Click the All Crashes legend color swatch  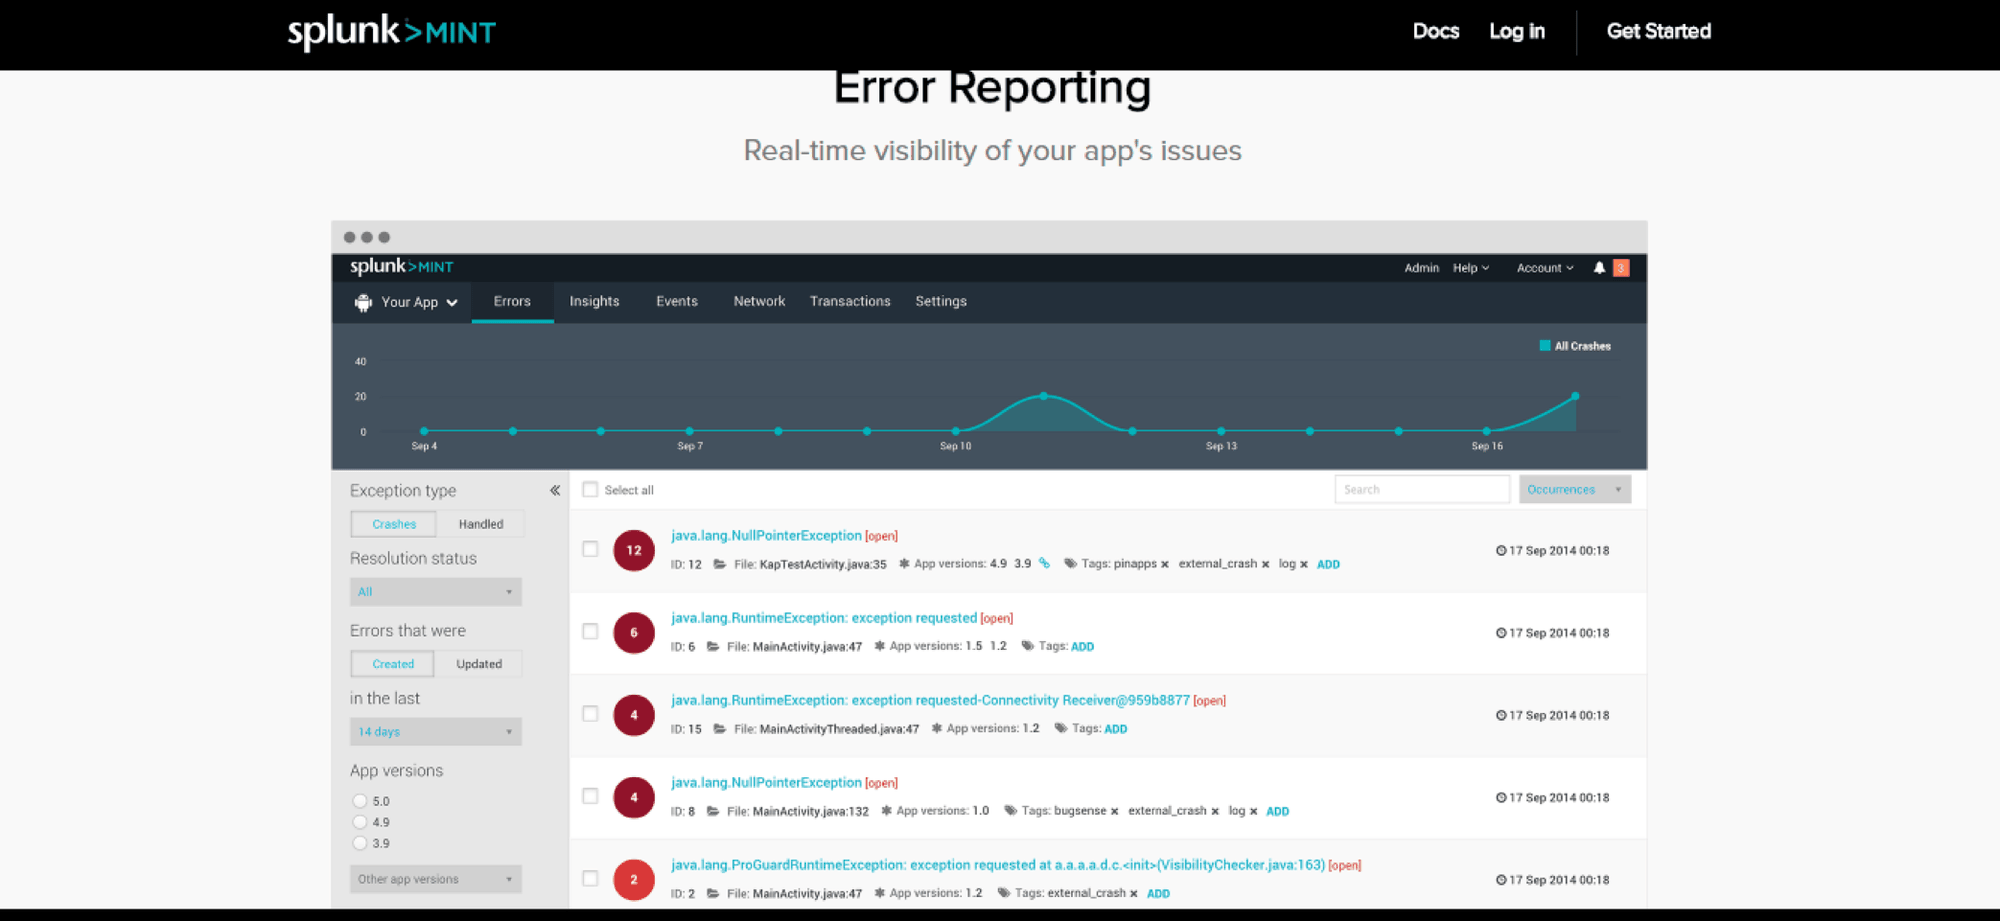[1545, 346]
